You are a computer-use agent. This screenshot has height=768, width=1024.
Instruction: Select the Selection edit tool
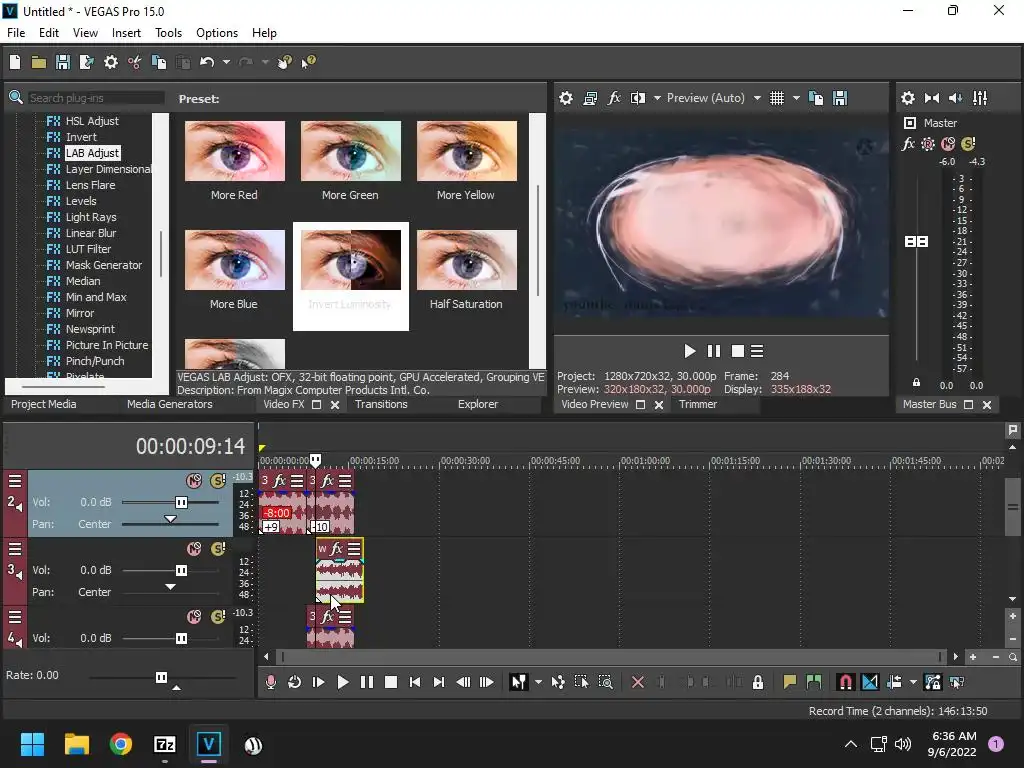tap(581, 682)
